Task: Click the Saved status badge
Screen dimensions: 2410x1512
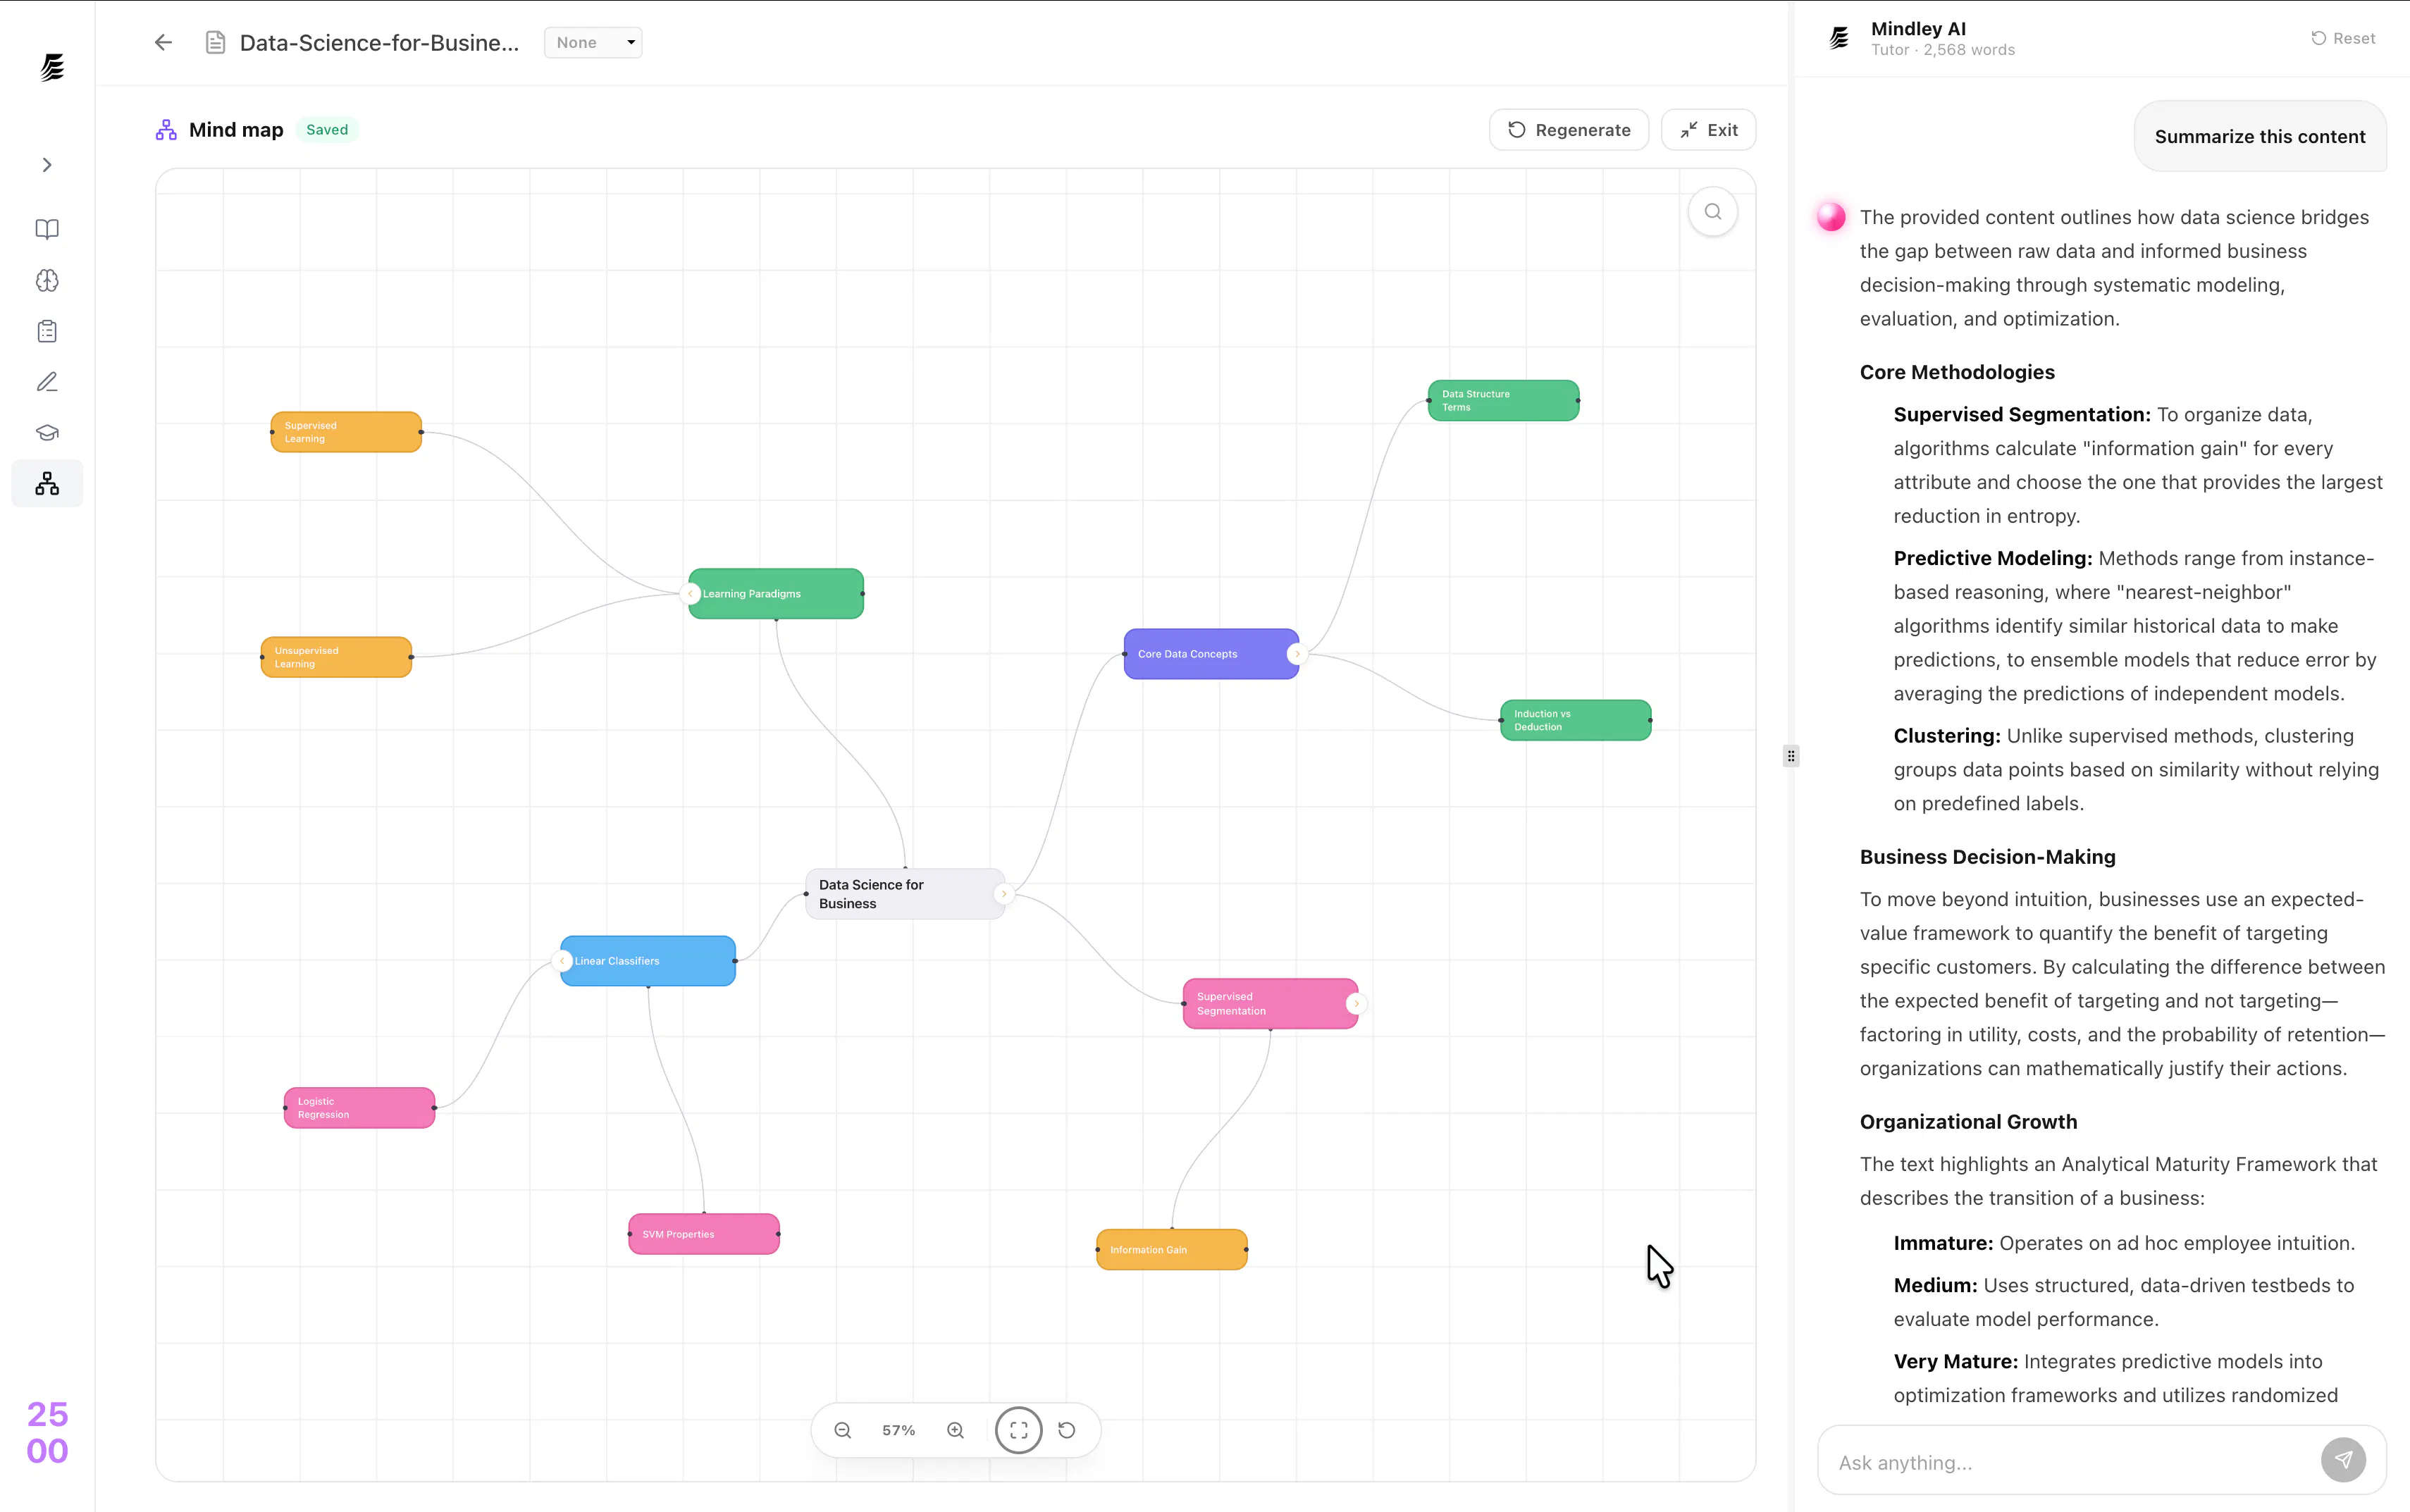Action: (327, 130)
